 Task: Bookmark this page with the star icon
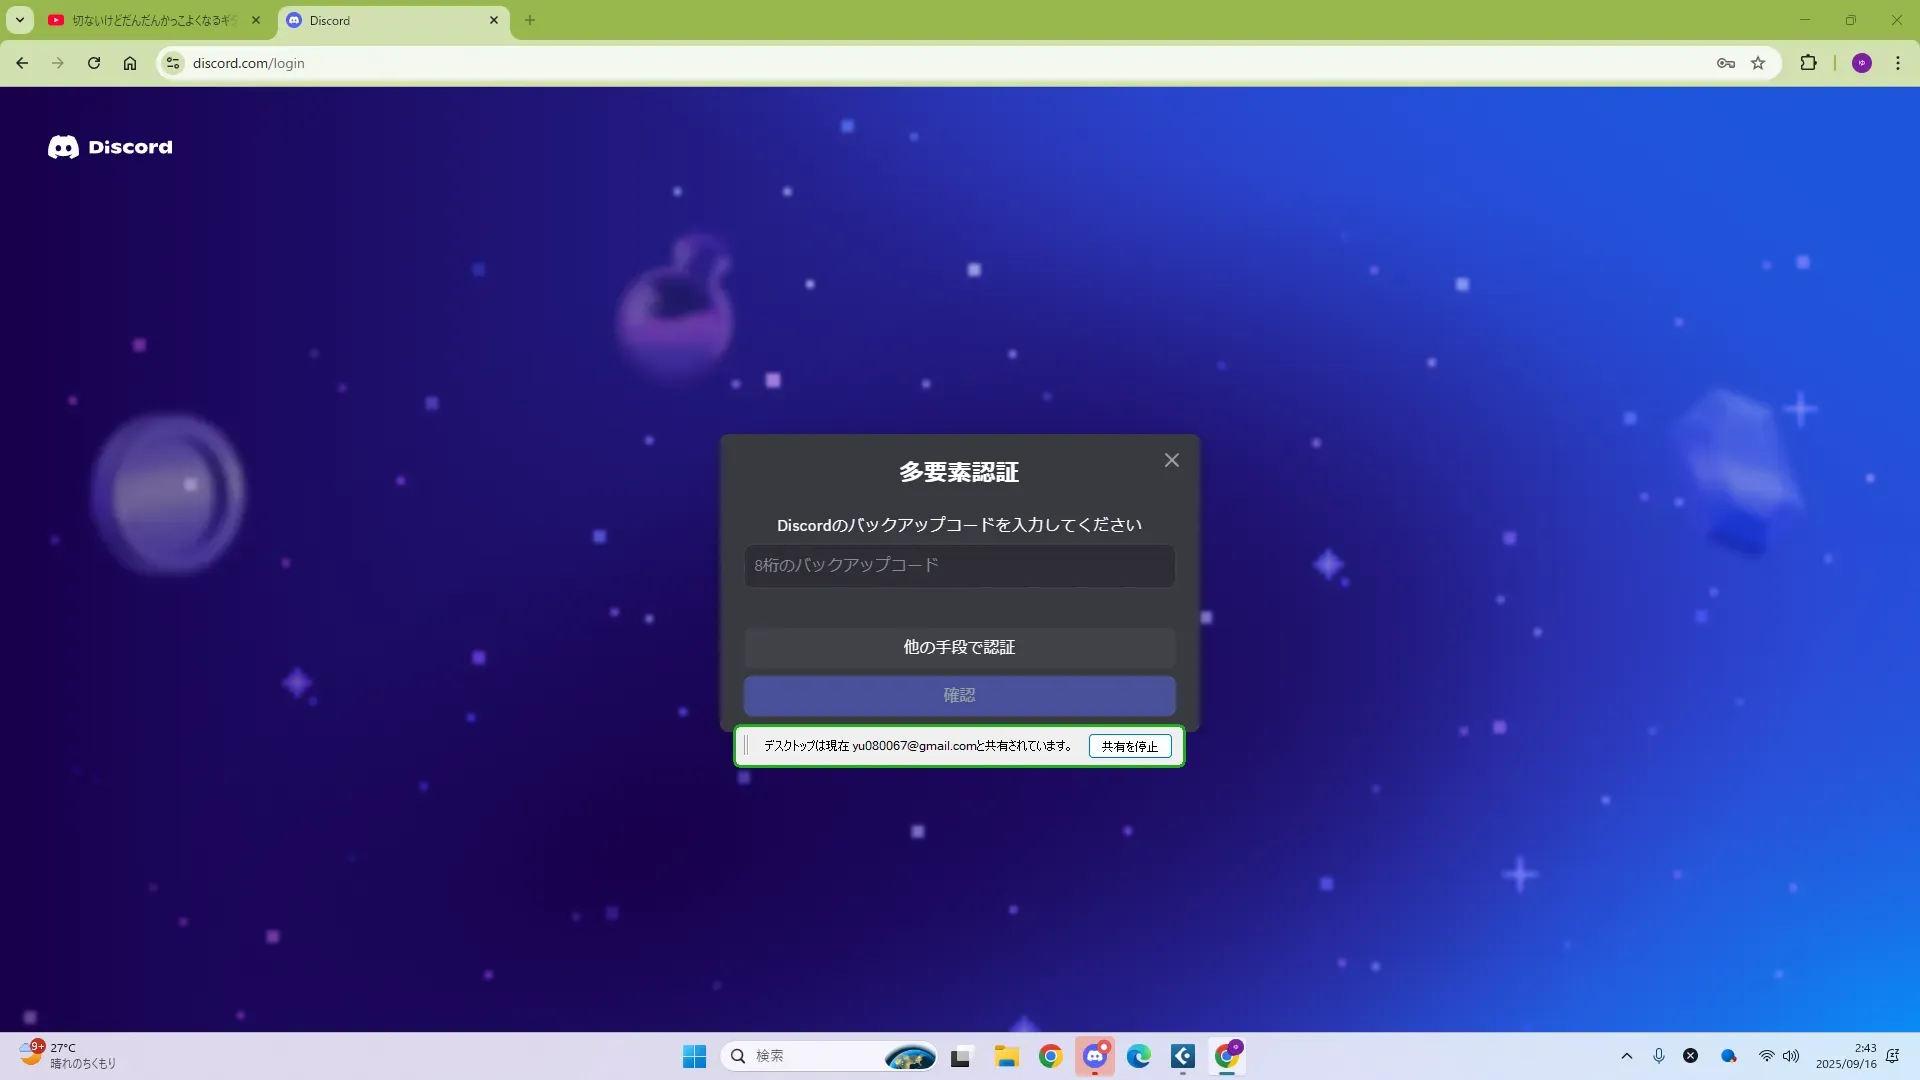1758,63
